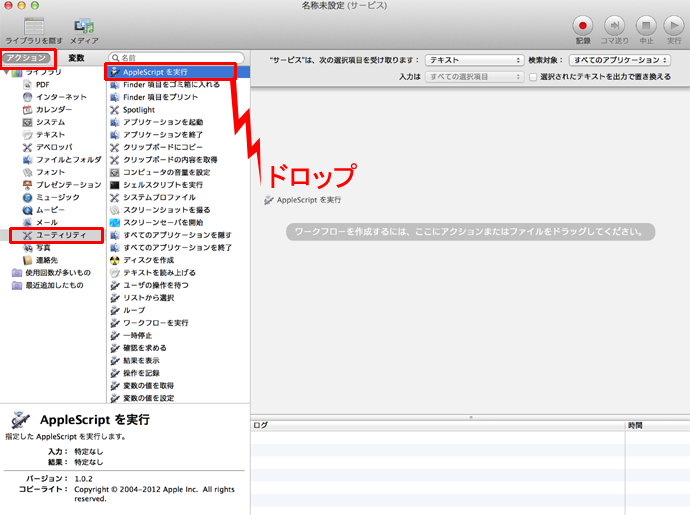Run the workflow with 実行 button
690x515 pixels.
674,26
